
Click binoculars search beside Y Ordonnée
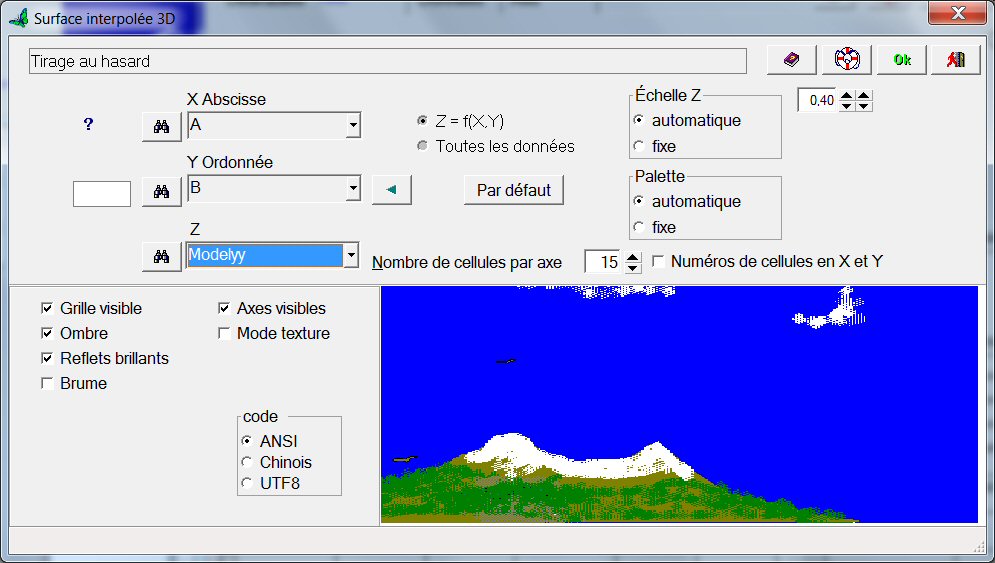coord(161,191)
